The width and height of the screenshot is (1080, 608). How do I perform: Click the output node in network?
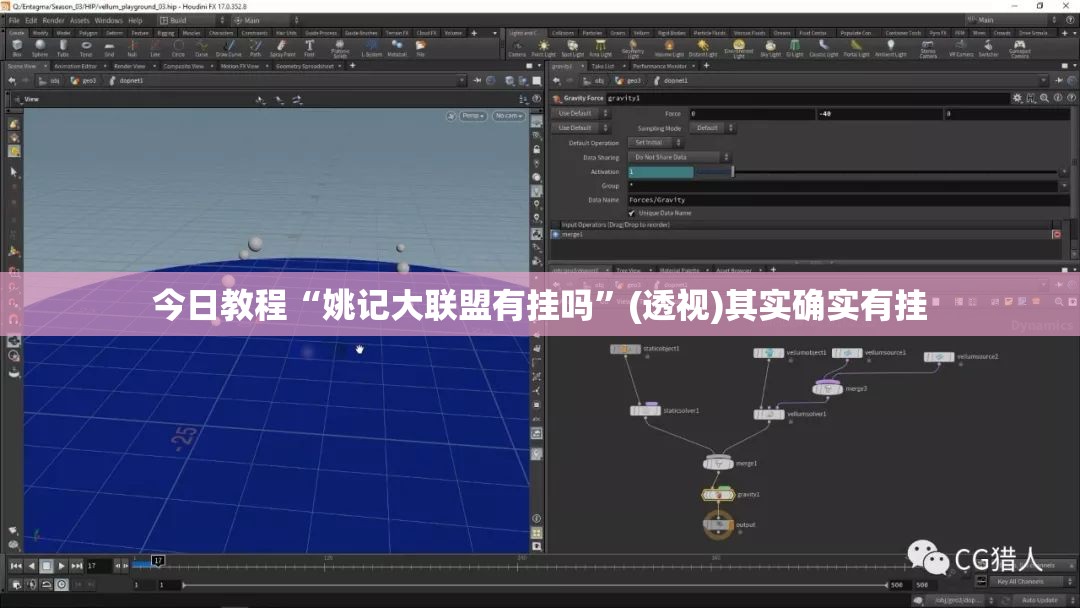(718, 525)
